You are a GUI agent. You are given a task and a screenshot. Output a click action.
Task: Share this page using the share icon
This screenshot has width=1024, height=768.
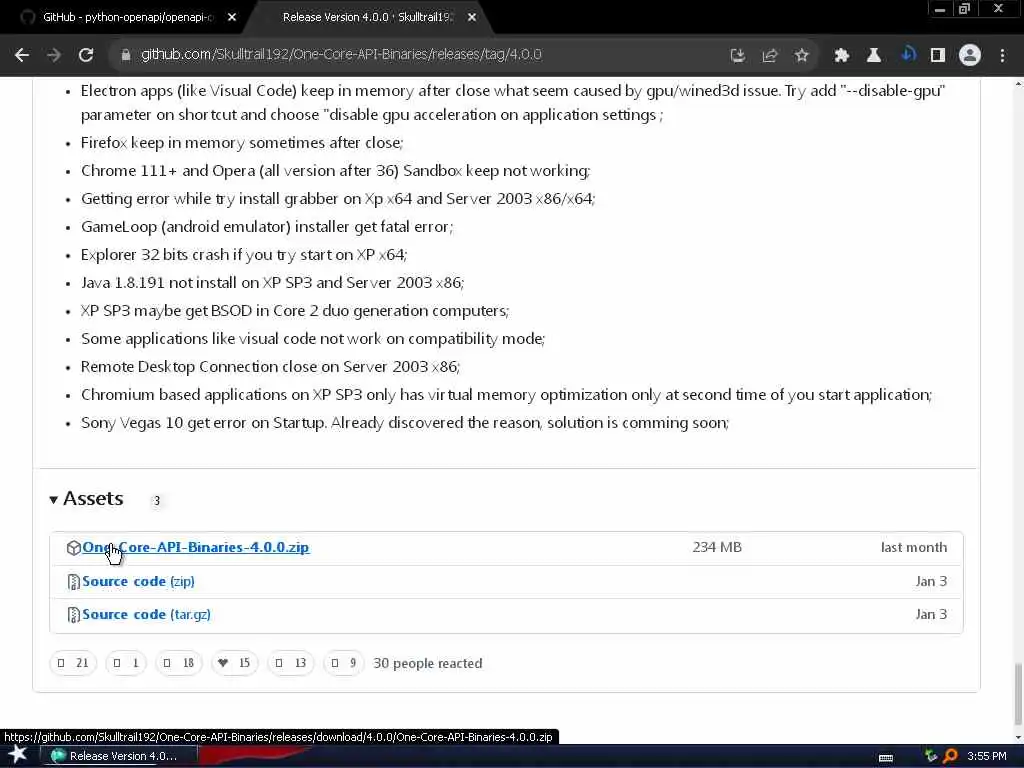pos(769,56)
